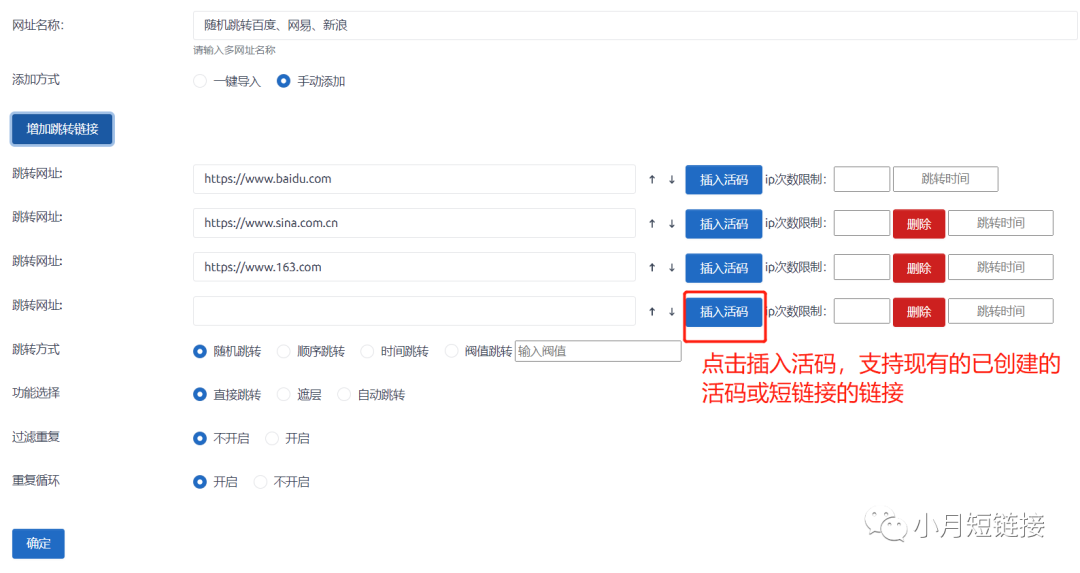This screenshot has height=573, width=1080.
Task: Click the up arrow beside the baidu.com URL
Action: coord(652,180)
